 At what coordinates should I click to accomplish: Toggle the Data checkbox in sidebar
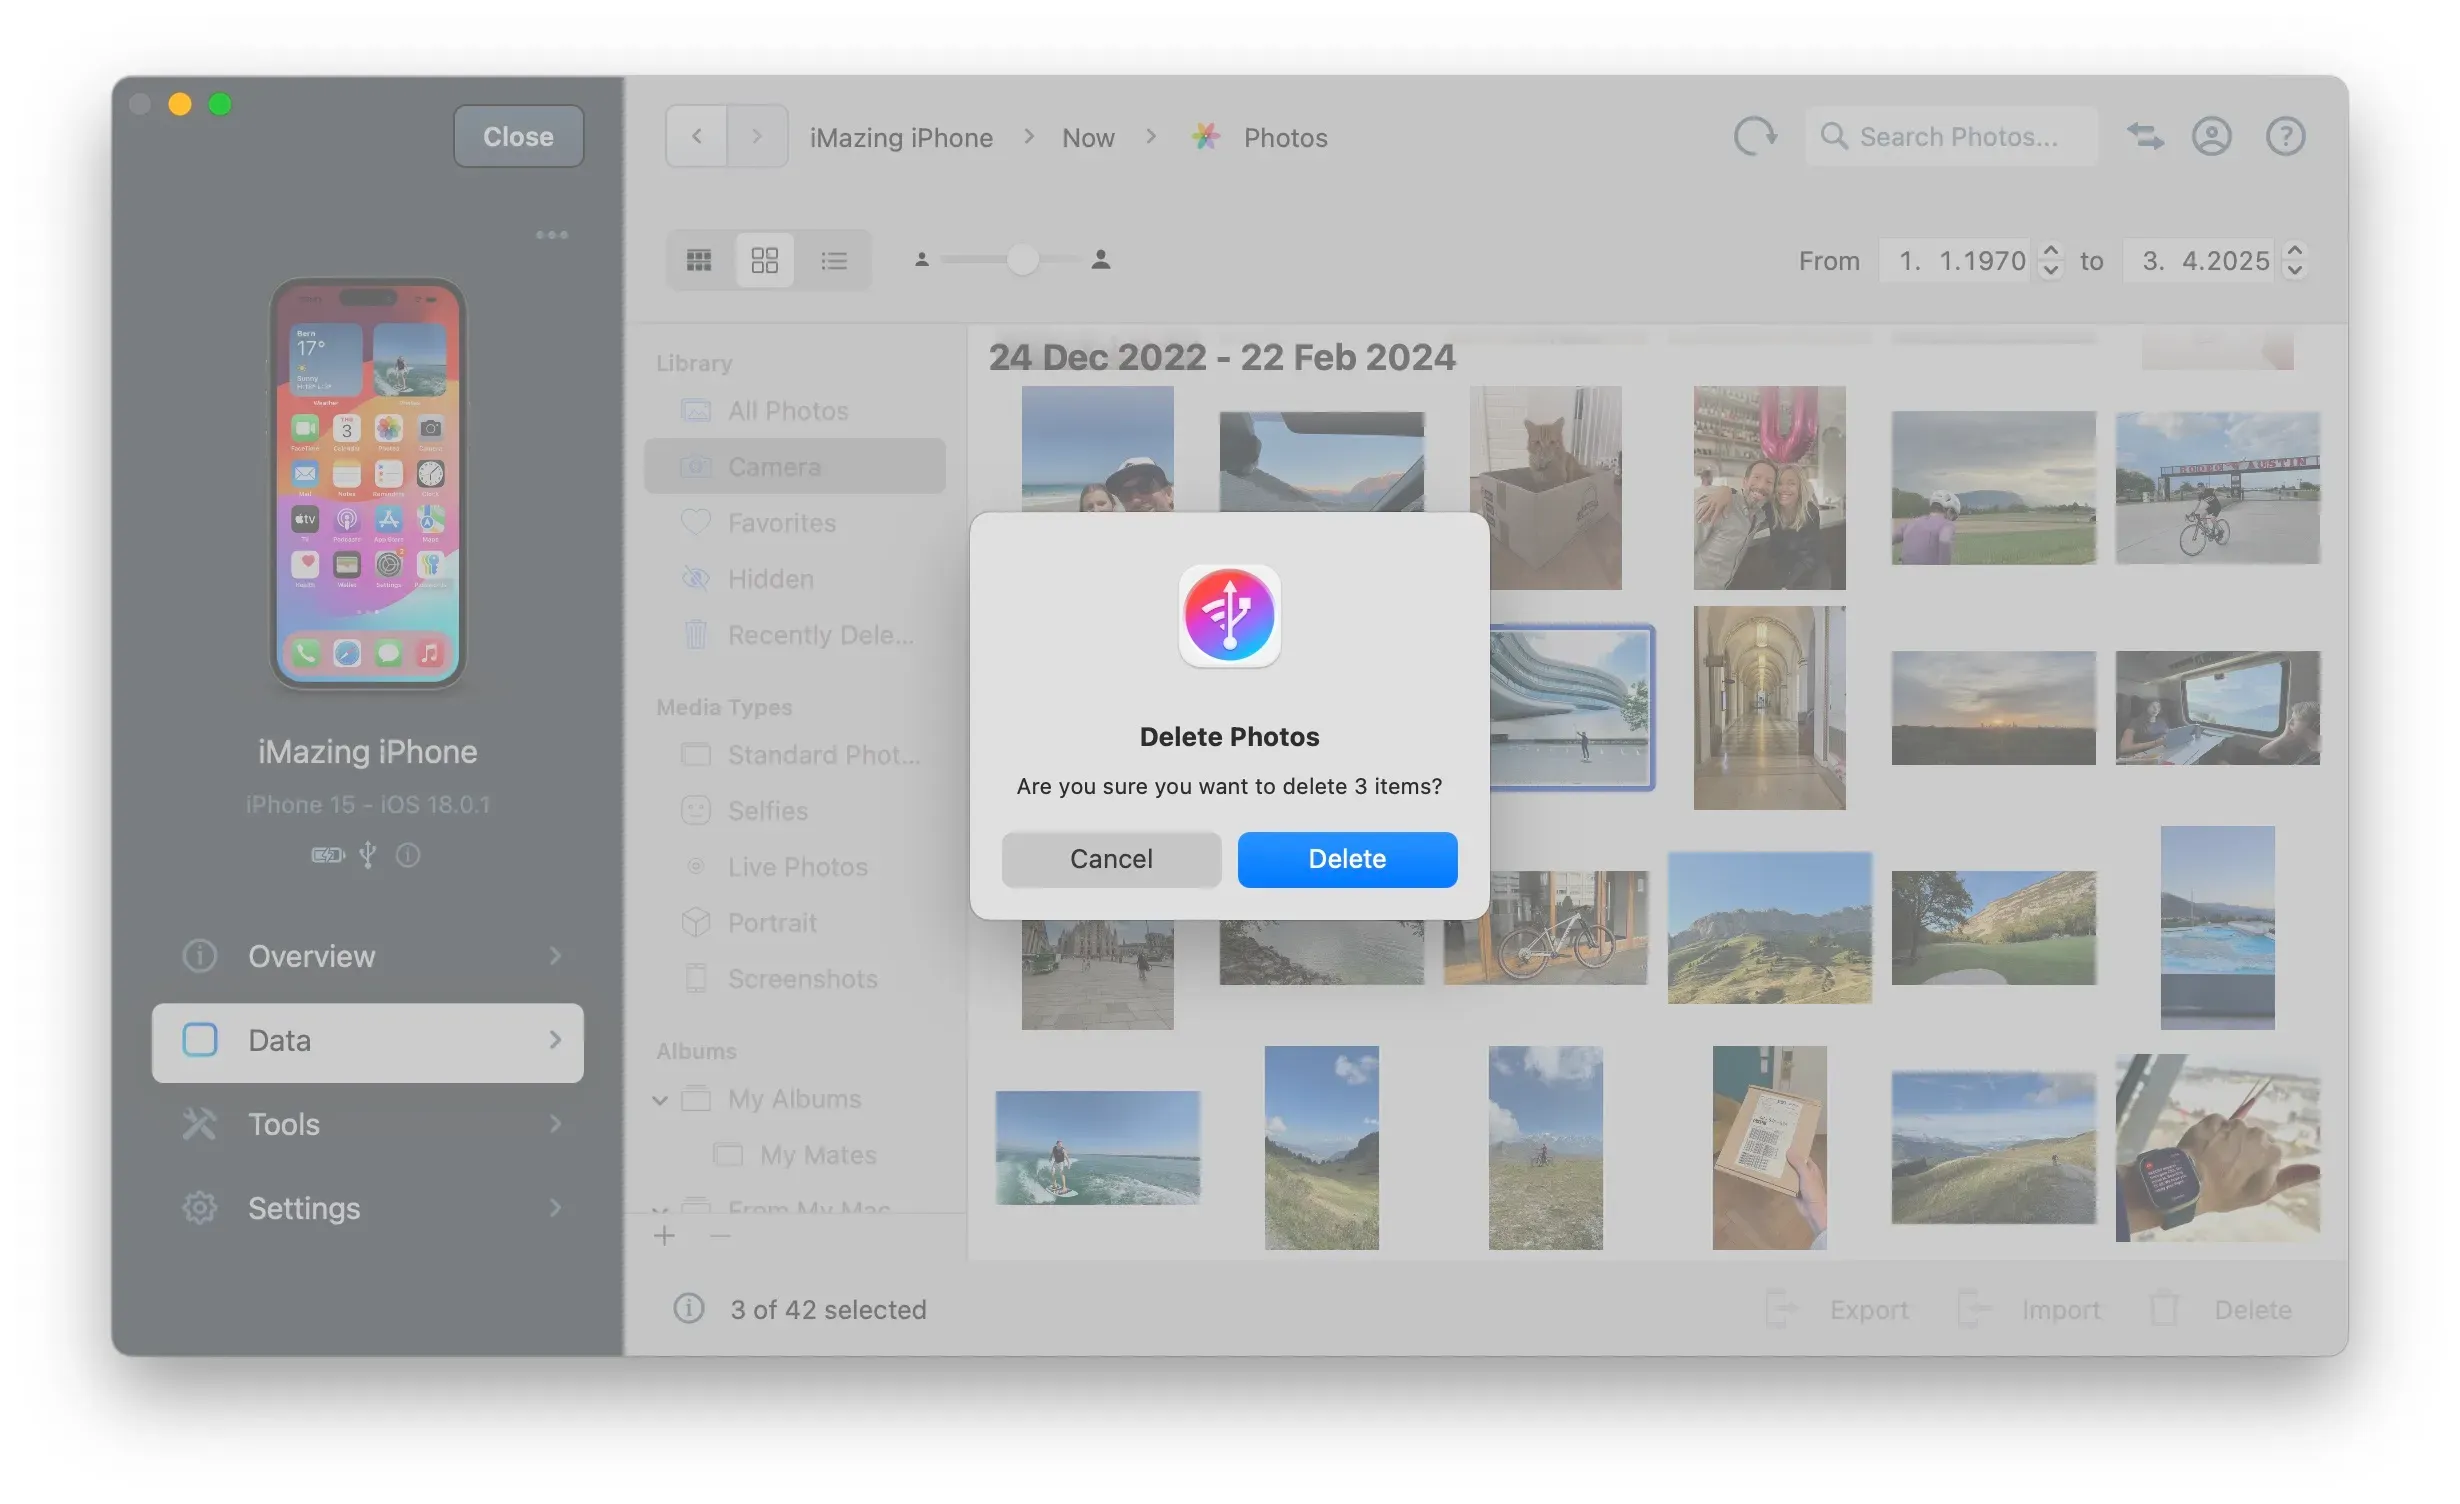tap(200, 1040)
